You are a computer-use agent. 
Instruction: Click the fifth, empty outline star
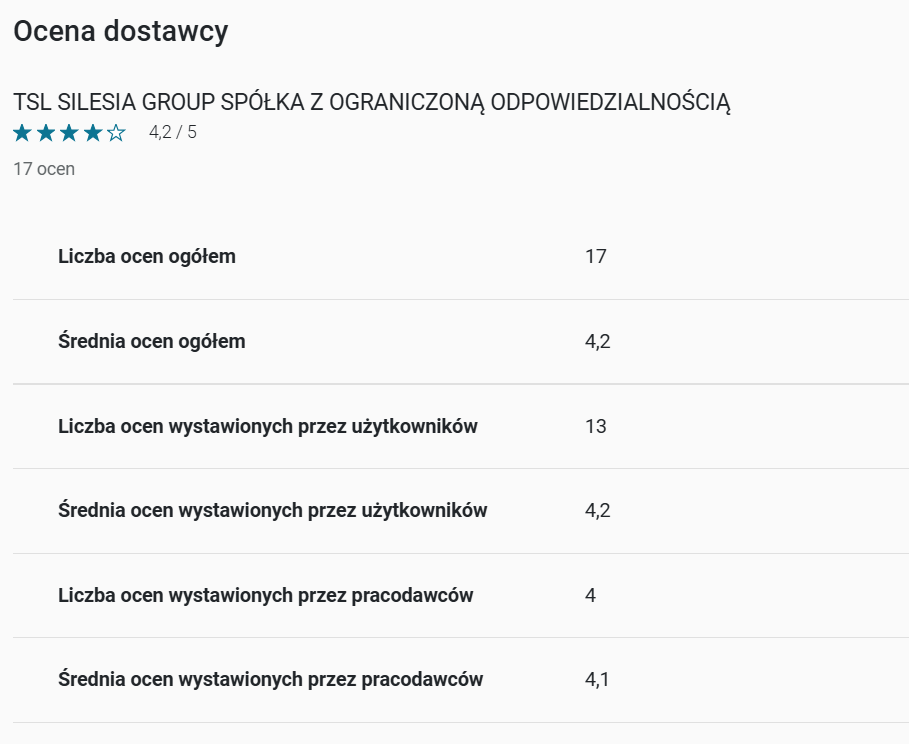(x=117, y=133)
